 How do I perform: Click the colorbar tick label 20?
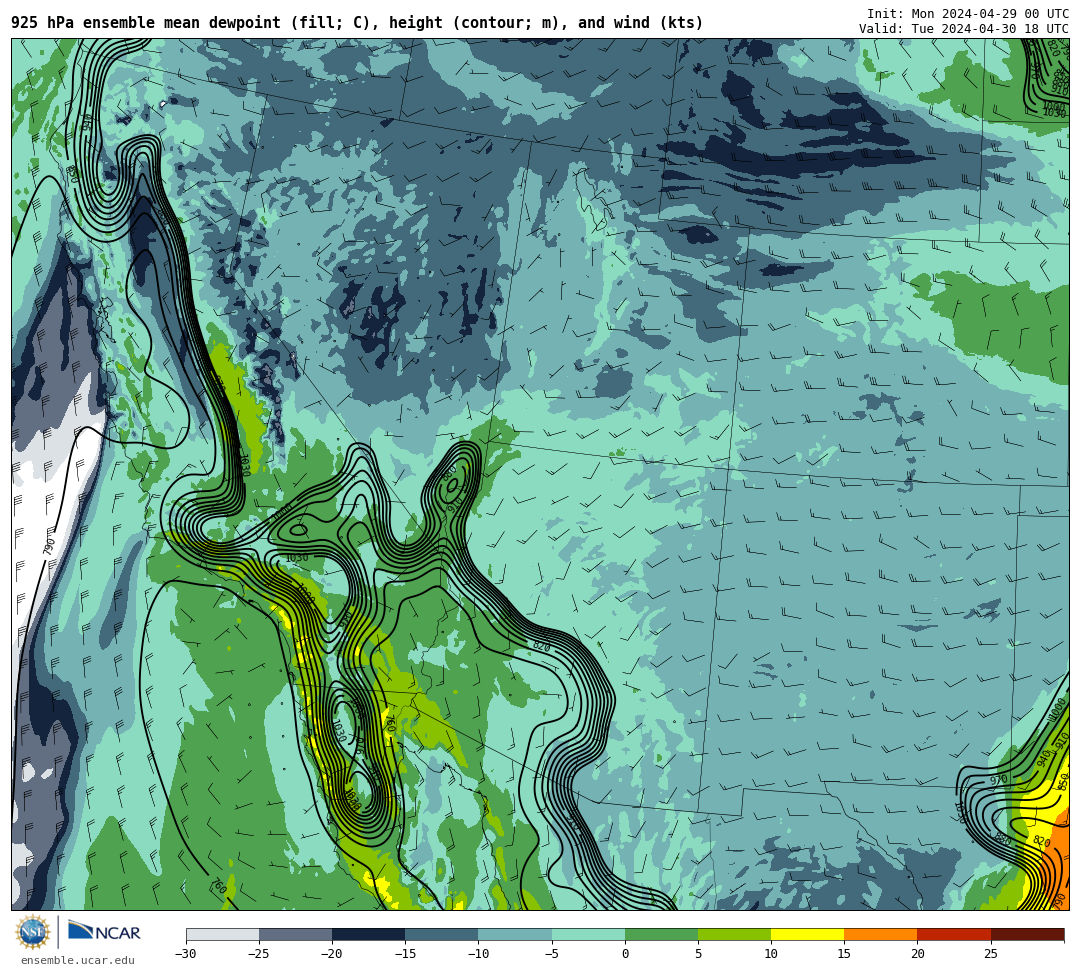pos(917,954)
